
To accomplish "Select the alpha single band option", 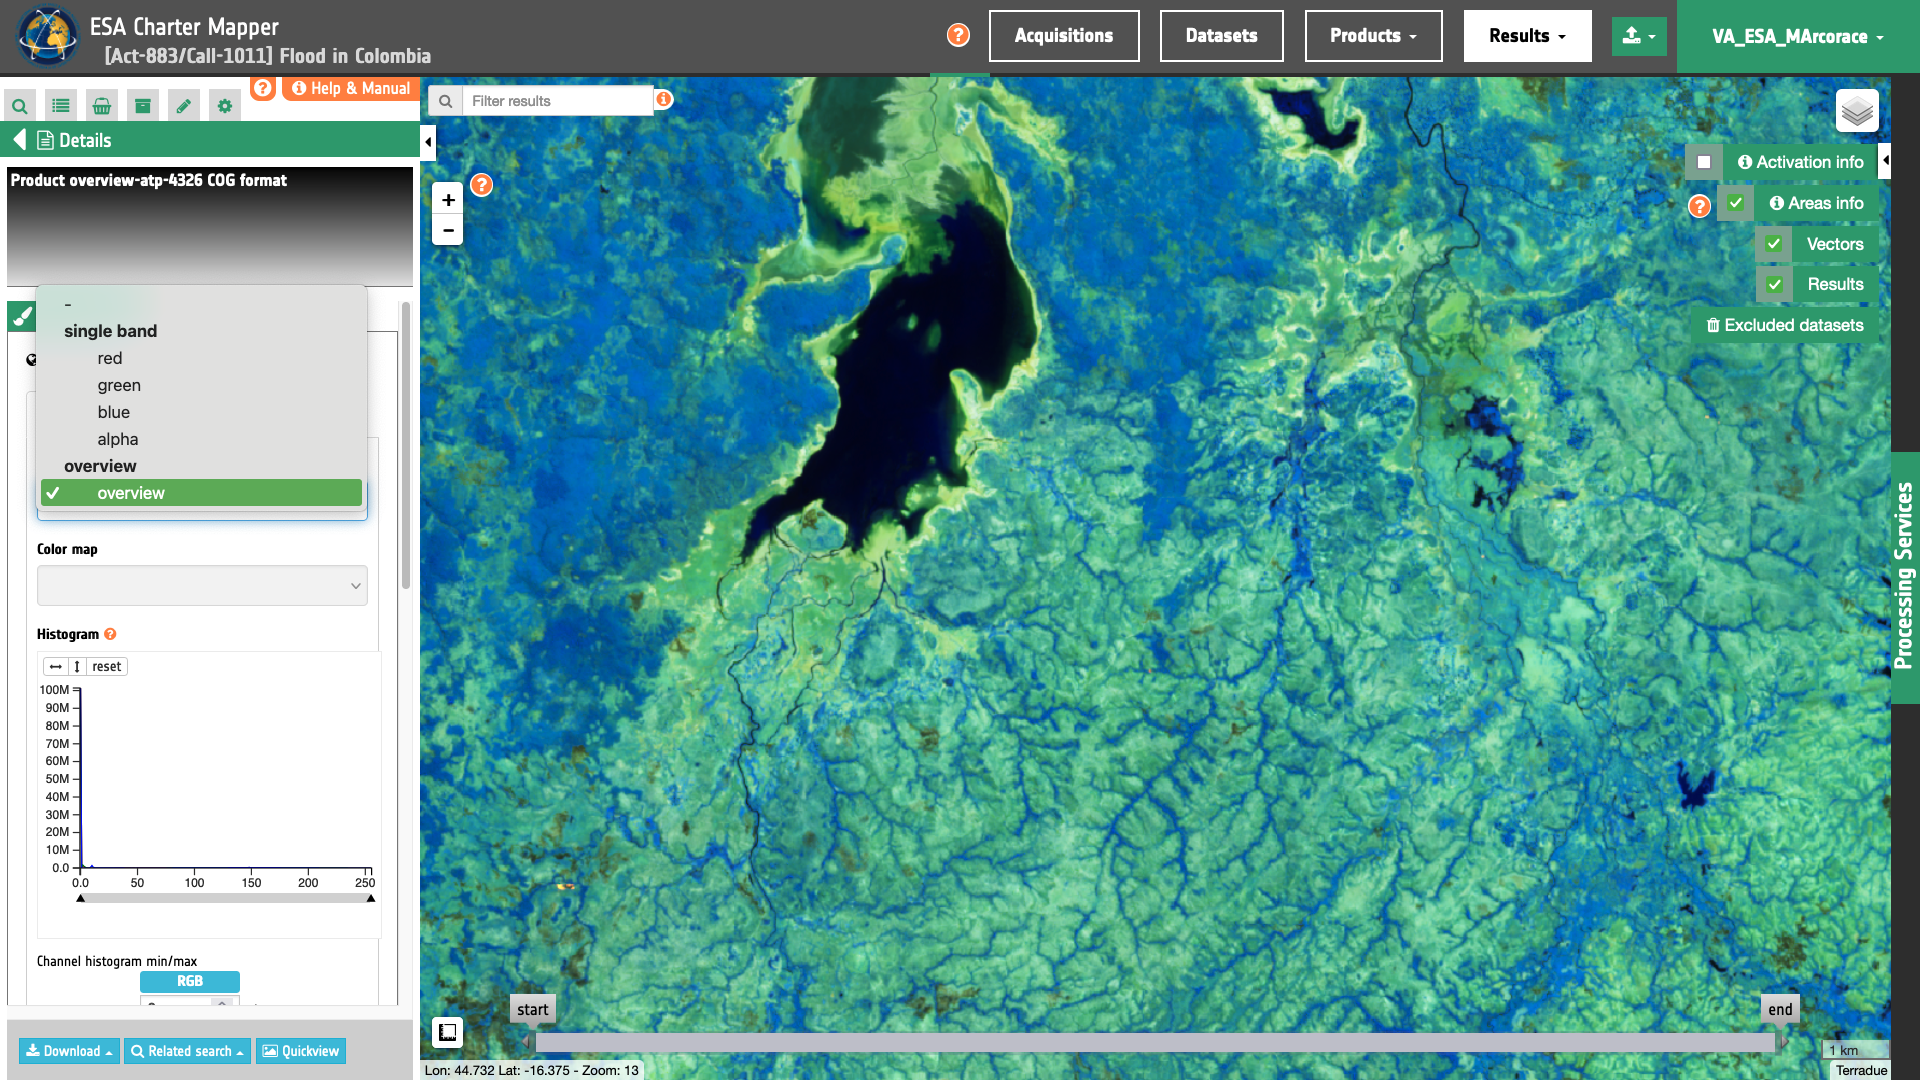I will (201, 439).
